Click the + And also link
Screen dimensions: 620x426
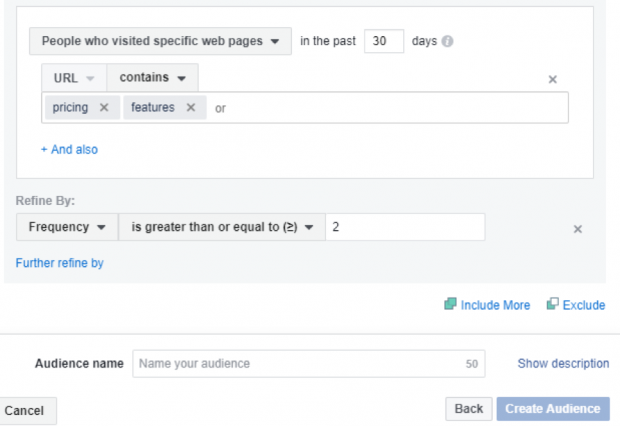click(69, 149)
